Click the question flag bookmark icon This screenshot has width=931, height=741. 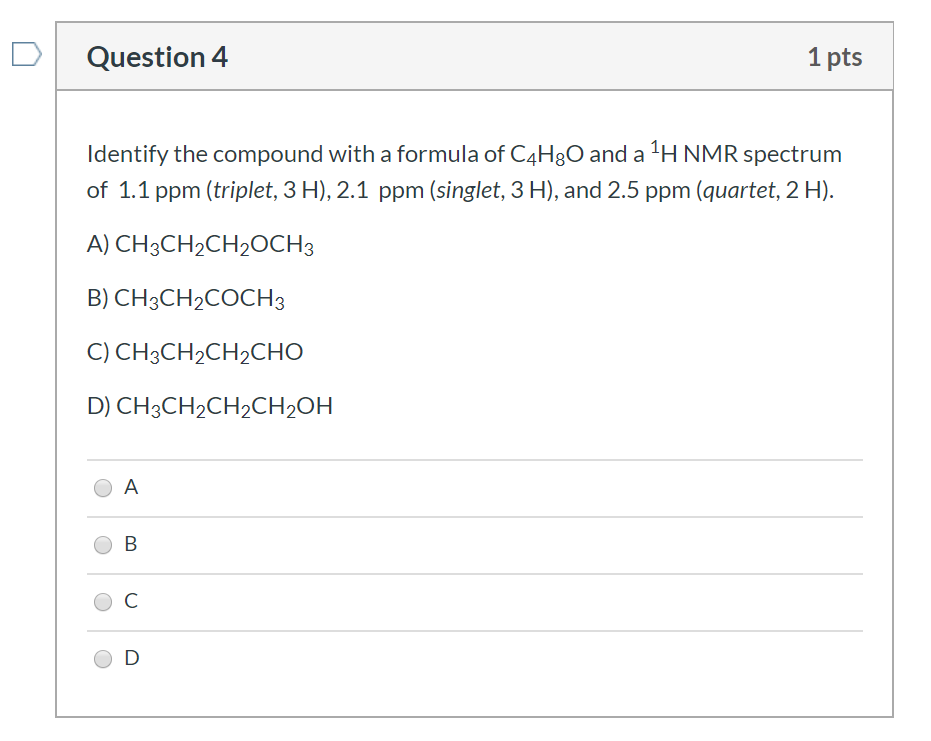pos(28,55)
